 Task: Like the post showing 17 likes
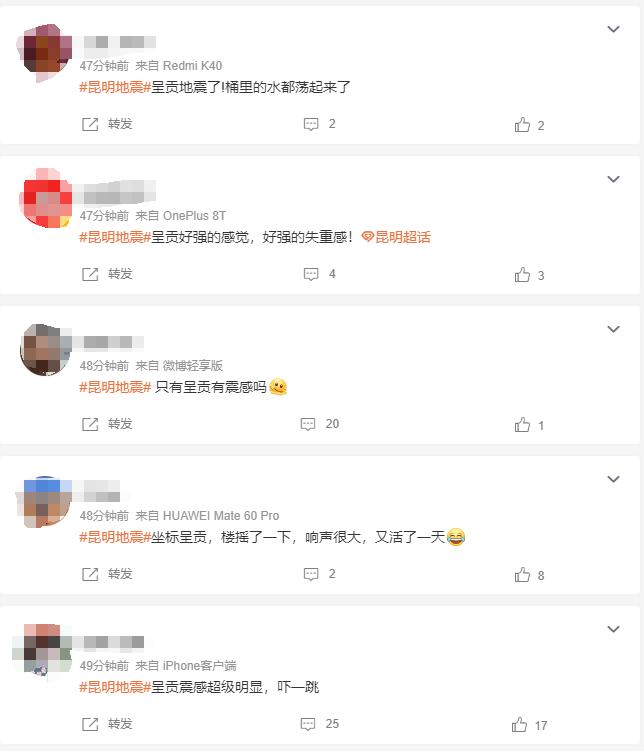pos(529,725)
